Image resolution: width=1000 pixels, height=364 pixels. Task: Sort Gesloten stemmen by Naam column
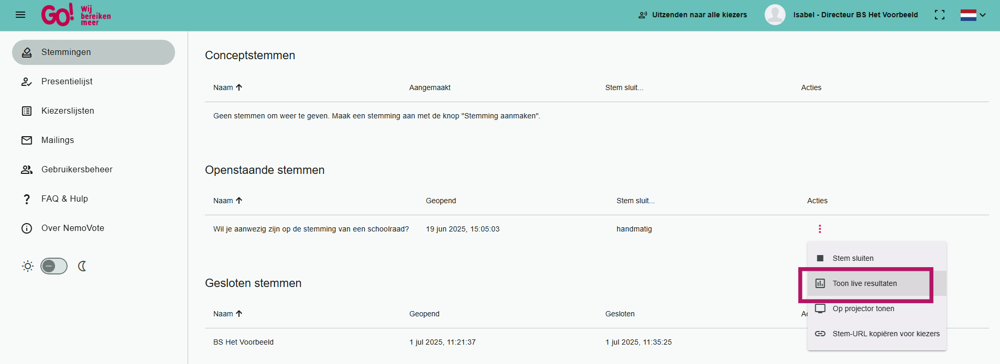(228, 314)
